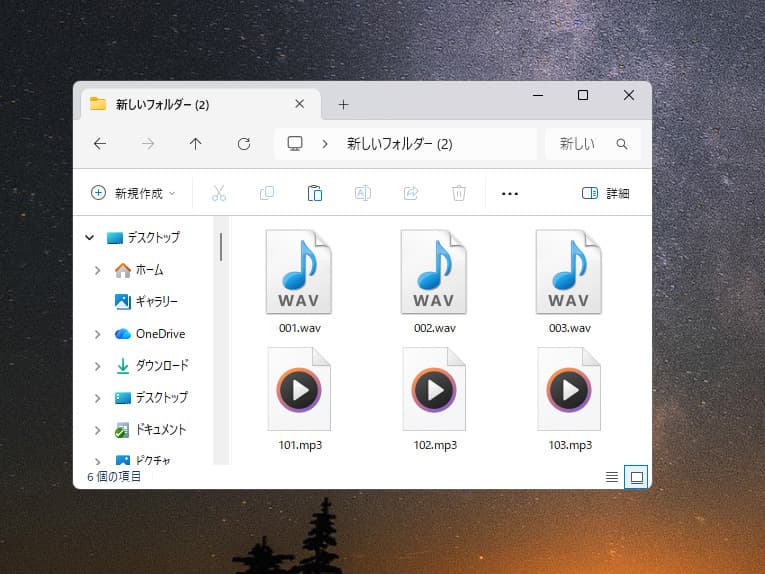Click the Cut scissors icon in toolbar

click(219, 193)
